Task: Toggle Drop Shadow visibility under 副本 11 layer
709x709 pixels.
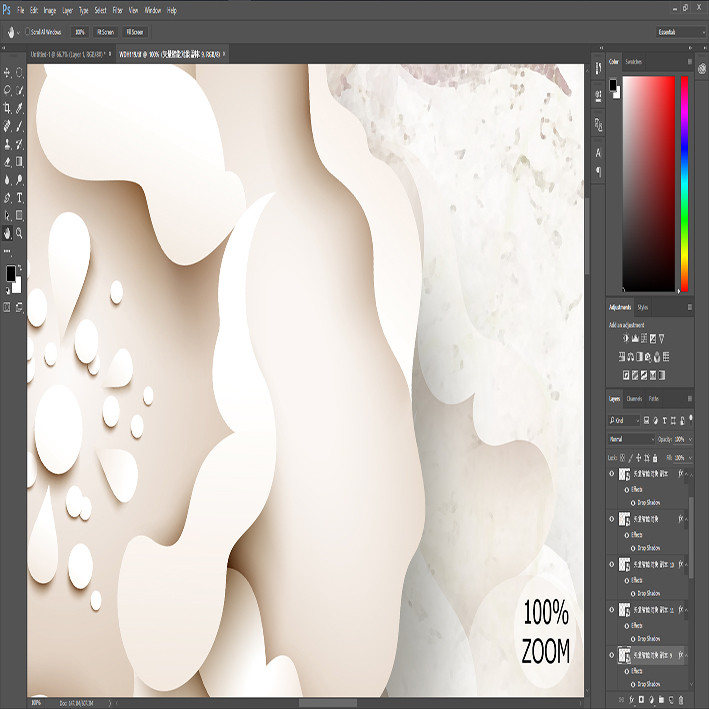Action: pyautogui.click(x=633, y=638)
